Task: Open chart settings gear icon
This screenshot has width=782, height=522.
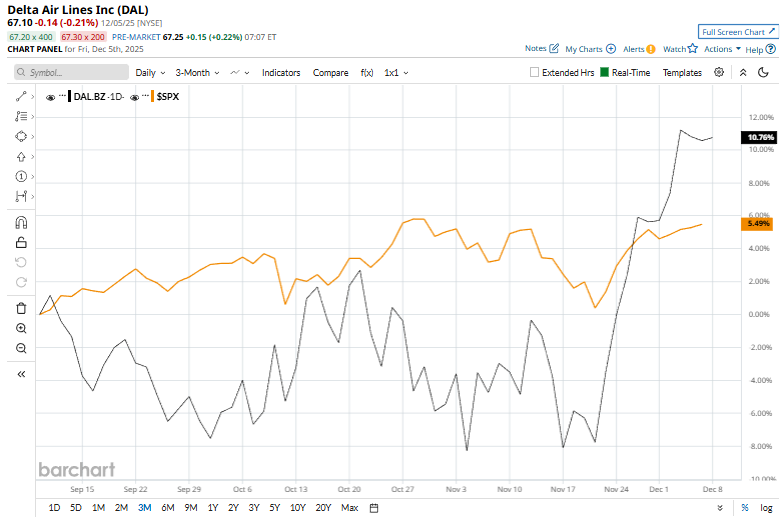Action: coord(719,72)
